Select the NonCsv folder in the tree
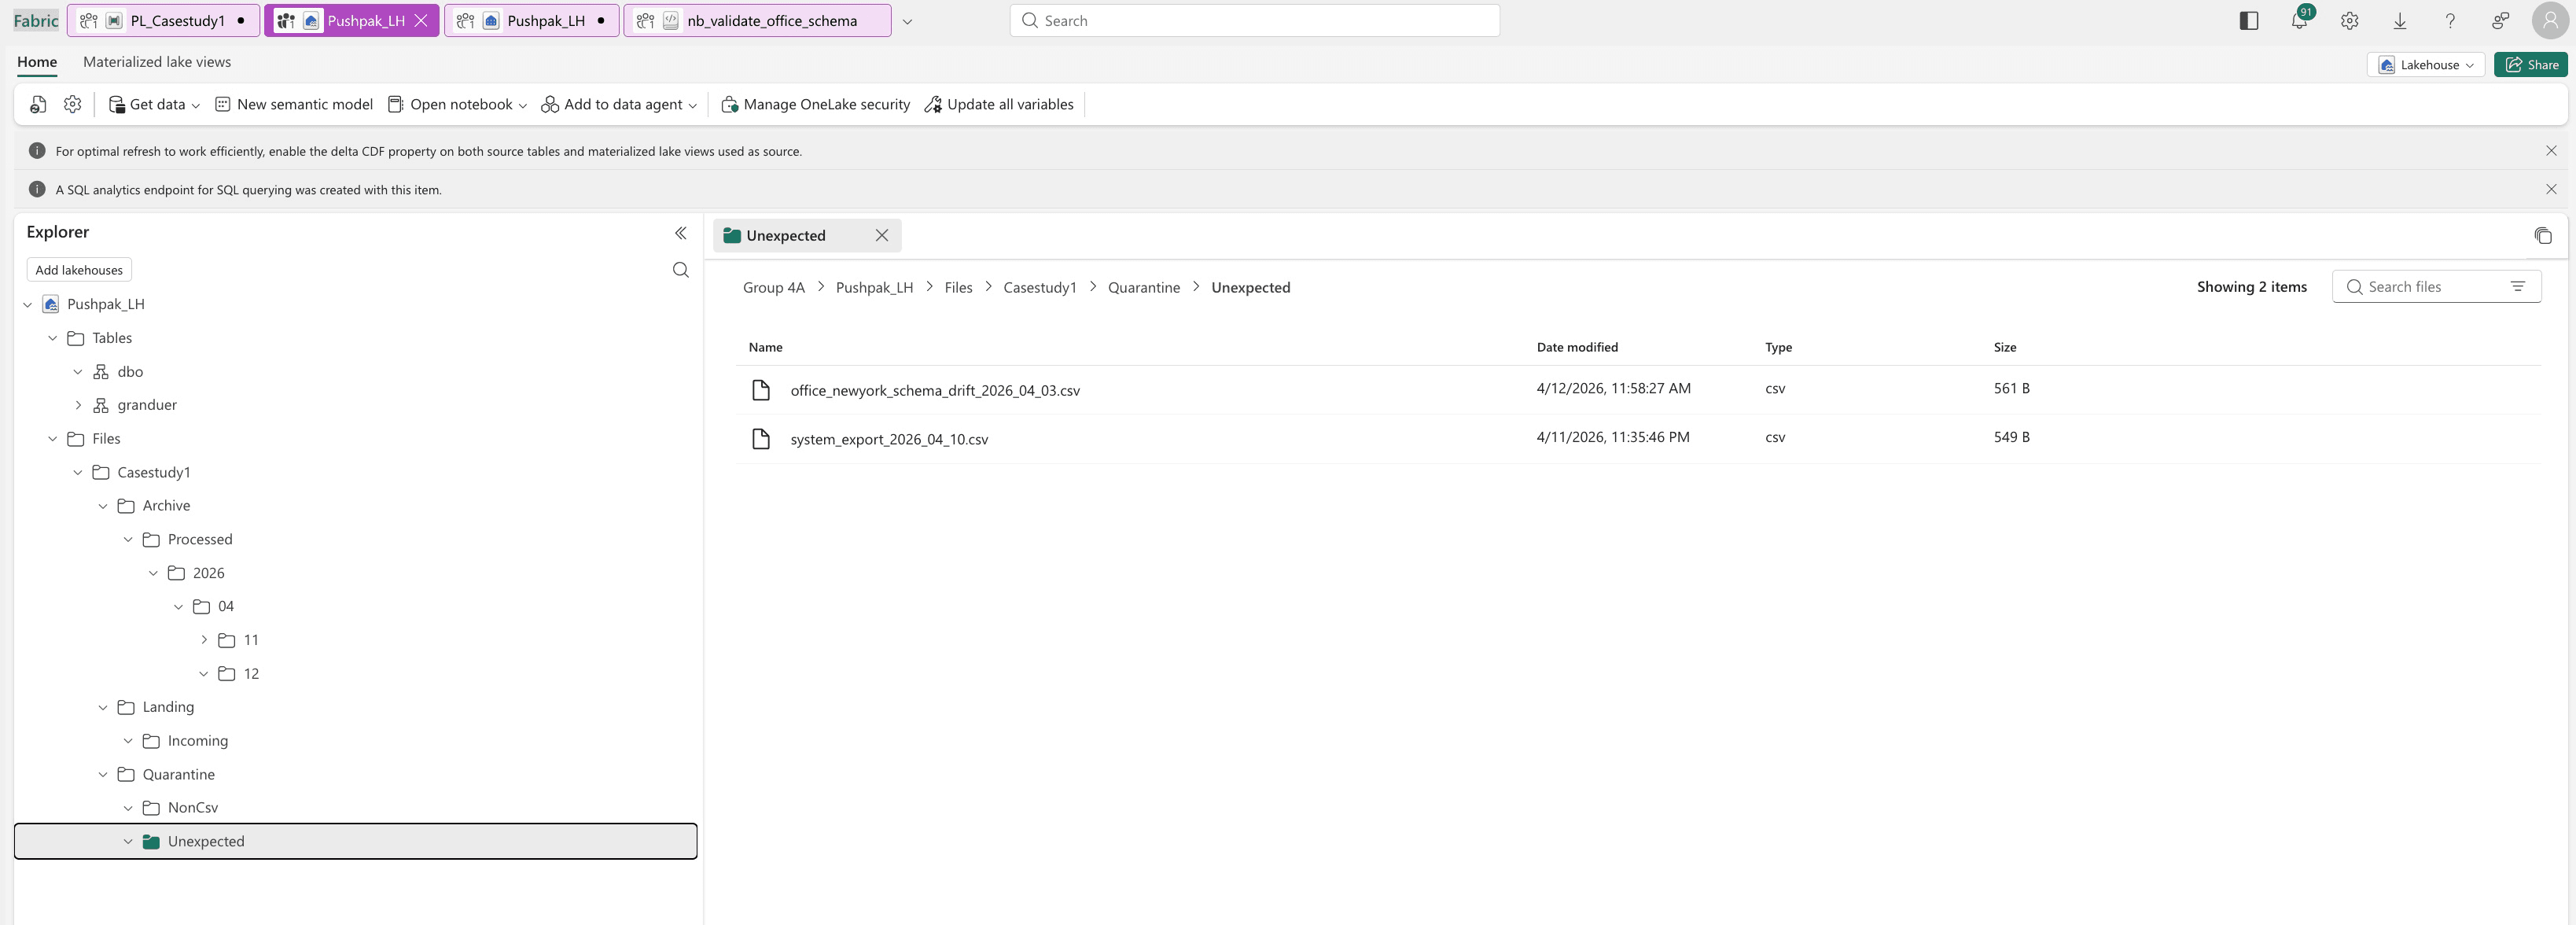 click(192, 808)
